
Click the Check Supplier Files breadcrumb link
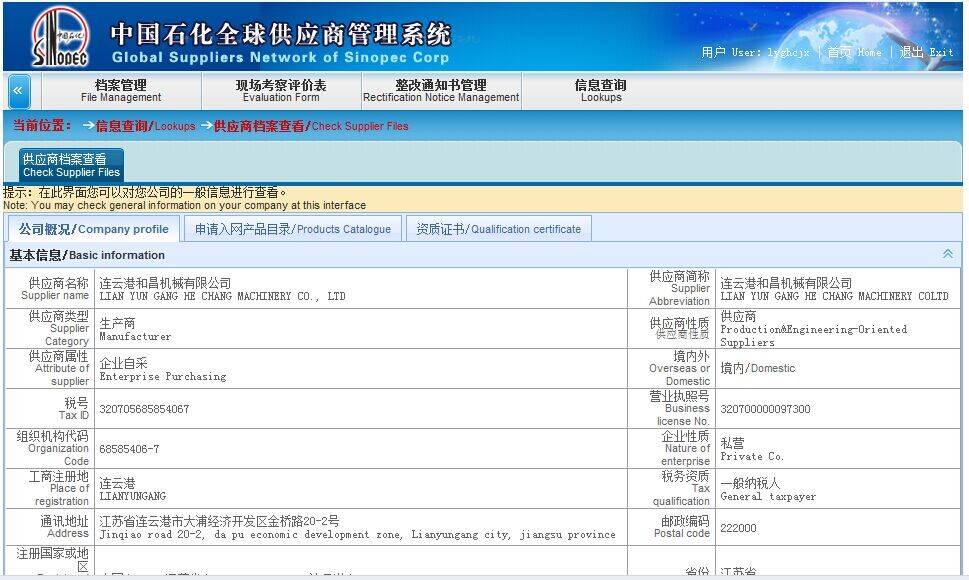coord(311,126)
